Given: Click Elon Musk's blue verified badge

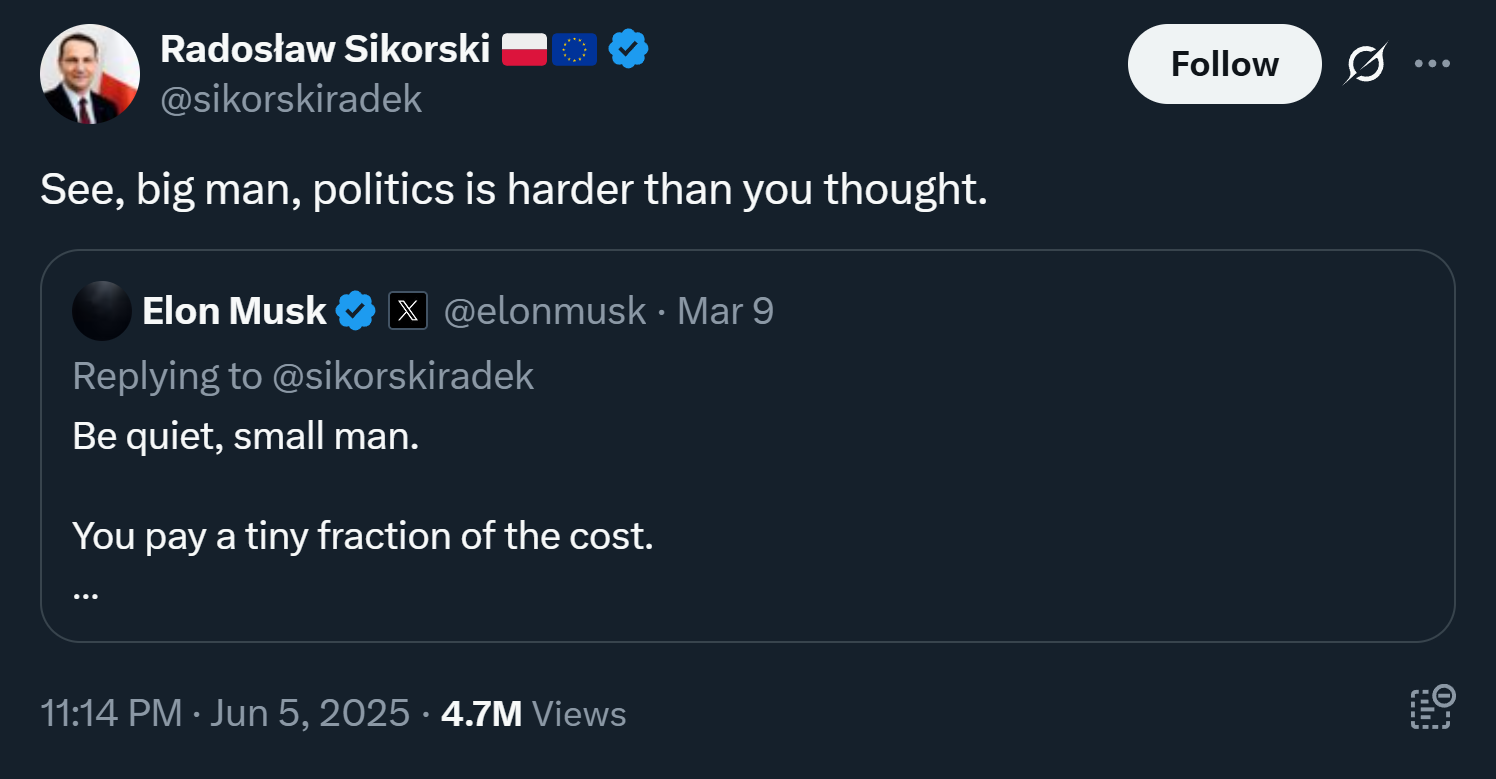Looking at the screenshot, I should (355, 311).
